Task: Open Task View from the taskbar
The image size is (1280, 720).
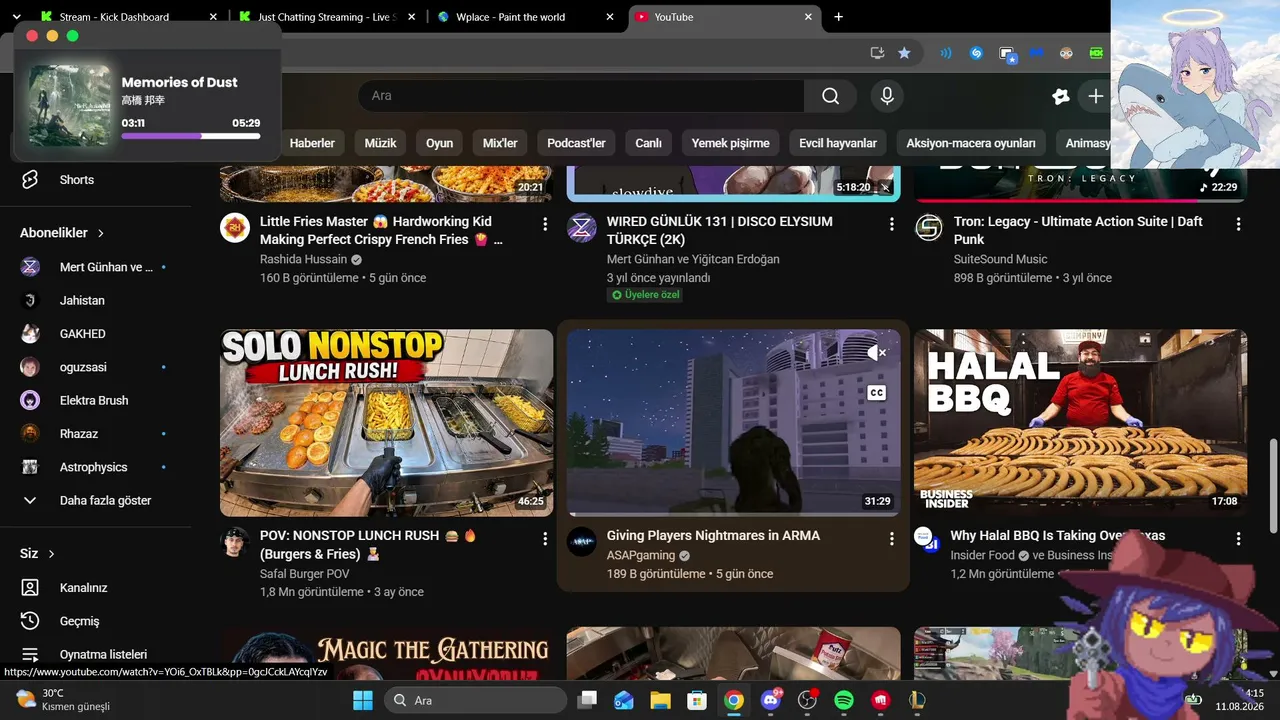Action: 587,700
